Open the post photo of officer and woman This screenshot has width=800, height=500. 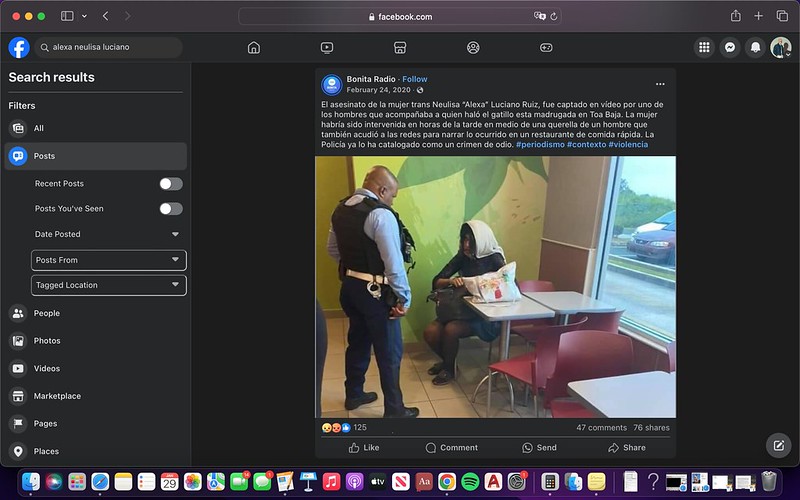tap(495, 287)
